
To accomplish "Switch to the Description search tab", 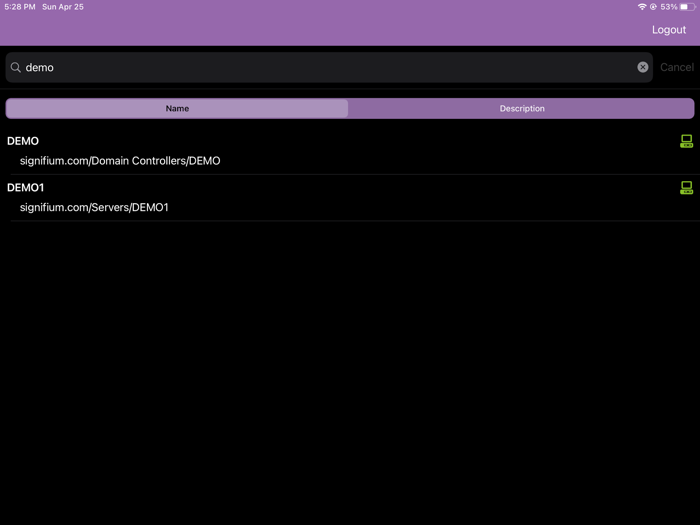I will (521, 108).
